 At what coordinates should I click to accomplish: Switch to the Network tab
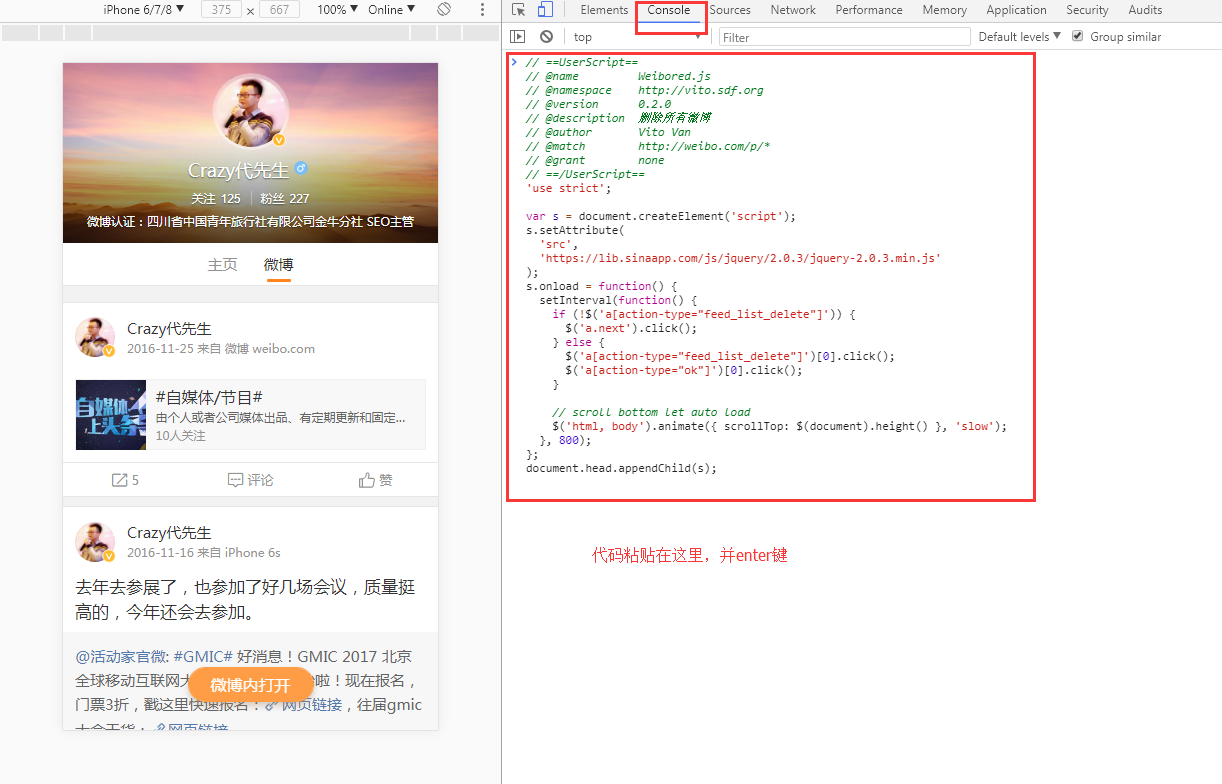(x=793, y=10)
